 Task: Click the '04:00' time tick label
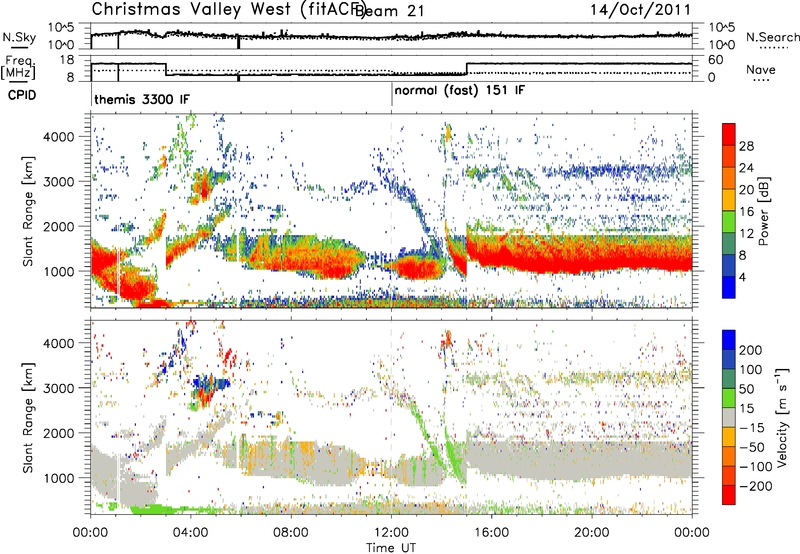point(190,533)
